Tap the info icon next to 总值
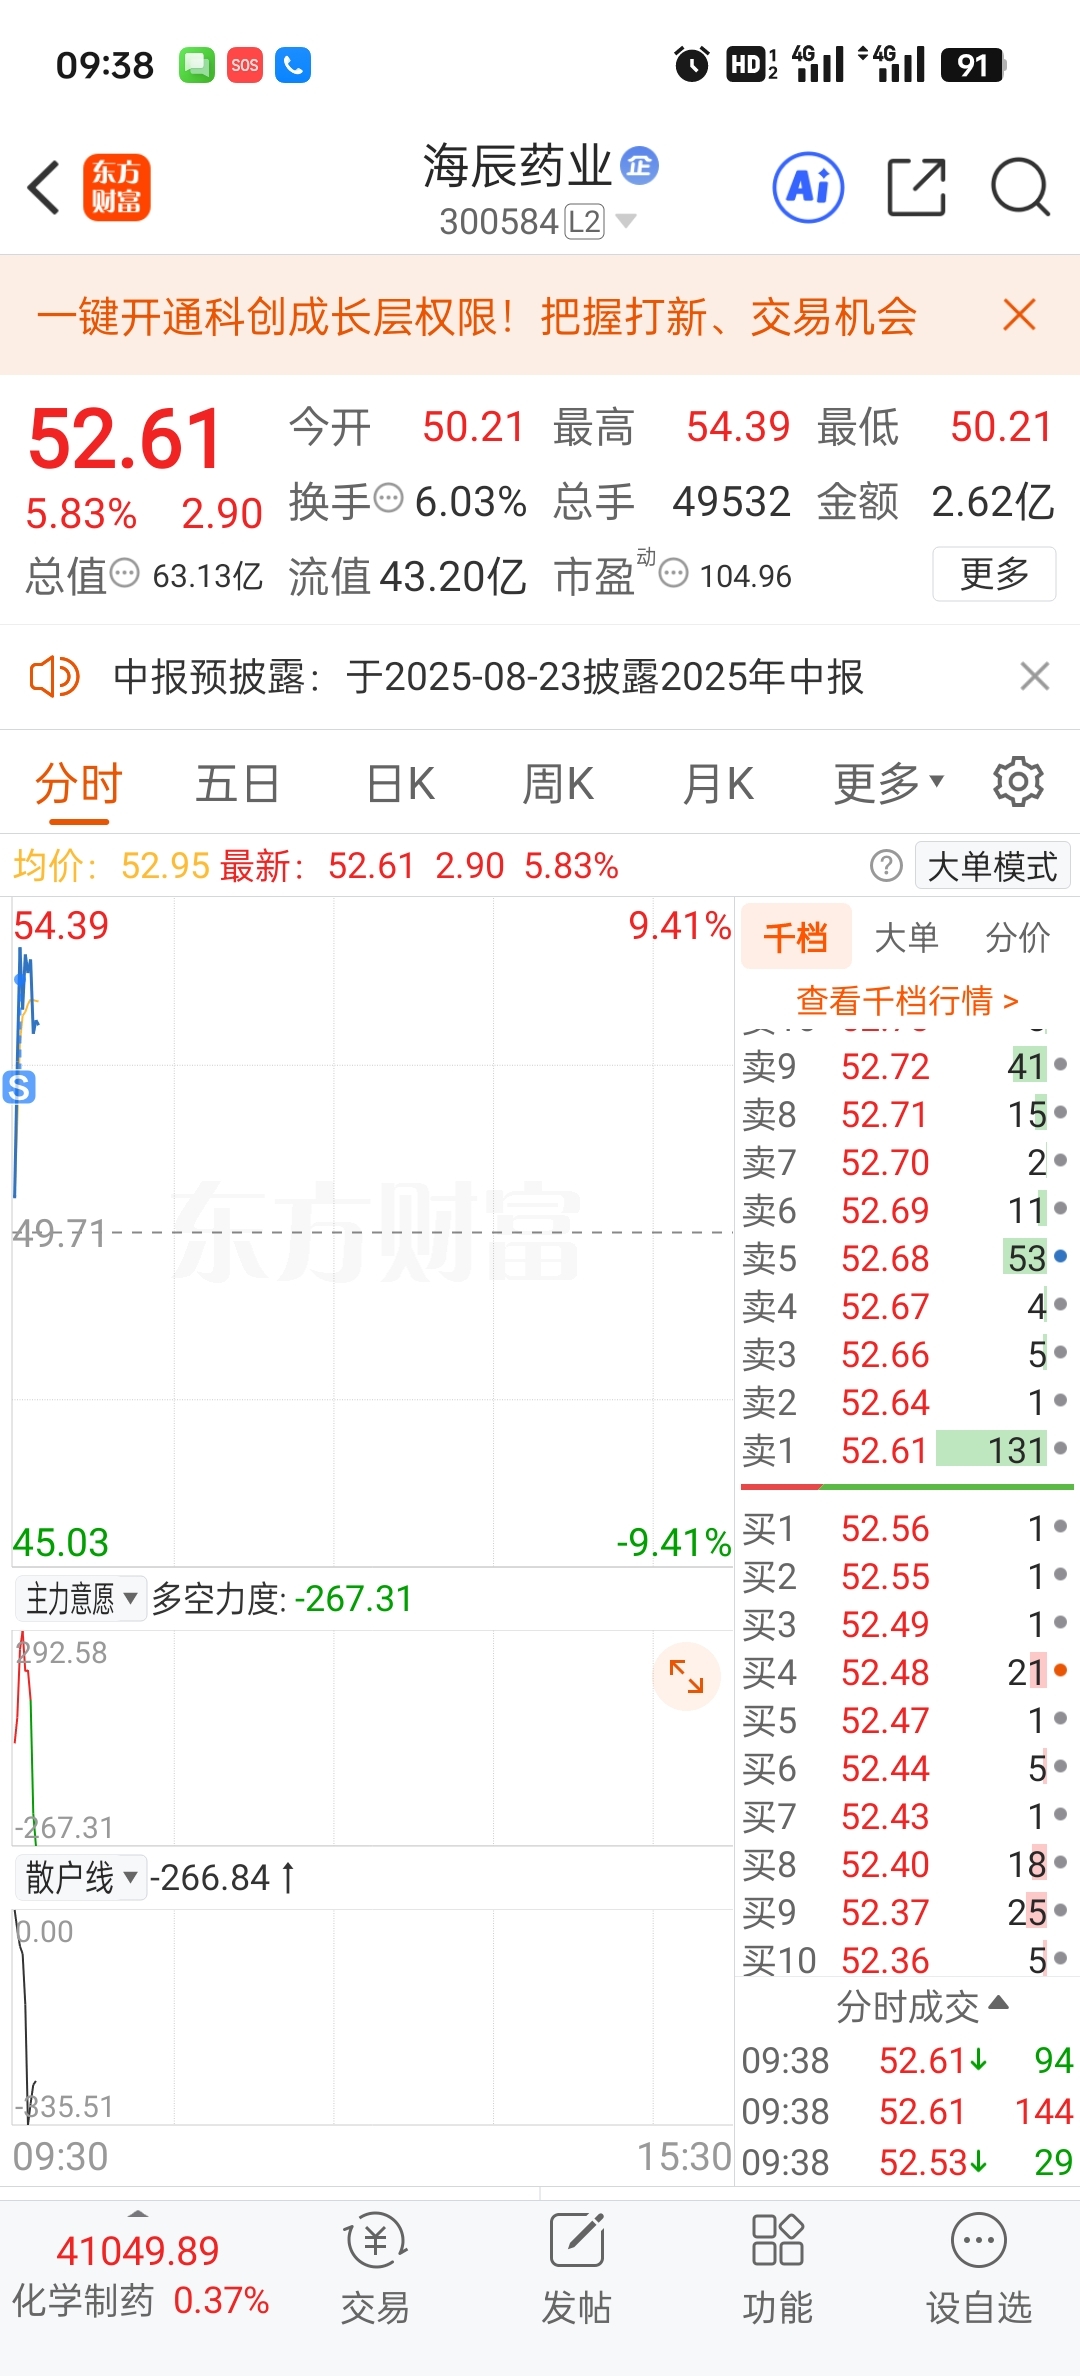1080x2376 pixels. coord(124,573)
